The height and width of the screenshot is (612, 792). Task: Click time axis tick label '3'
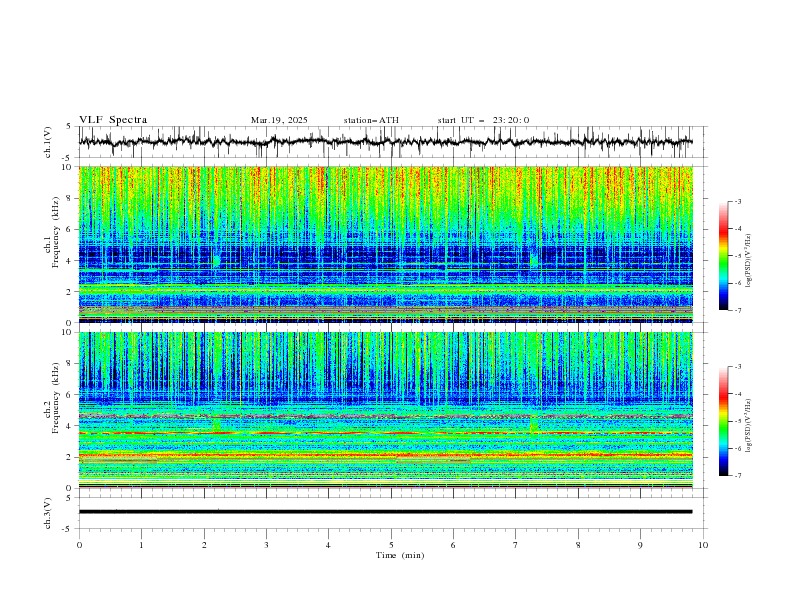click(x=266, y=545)
